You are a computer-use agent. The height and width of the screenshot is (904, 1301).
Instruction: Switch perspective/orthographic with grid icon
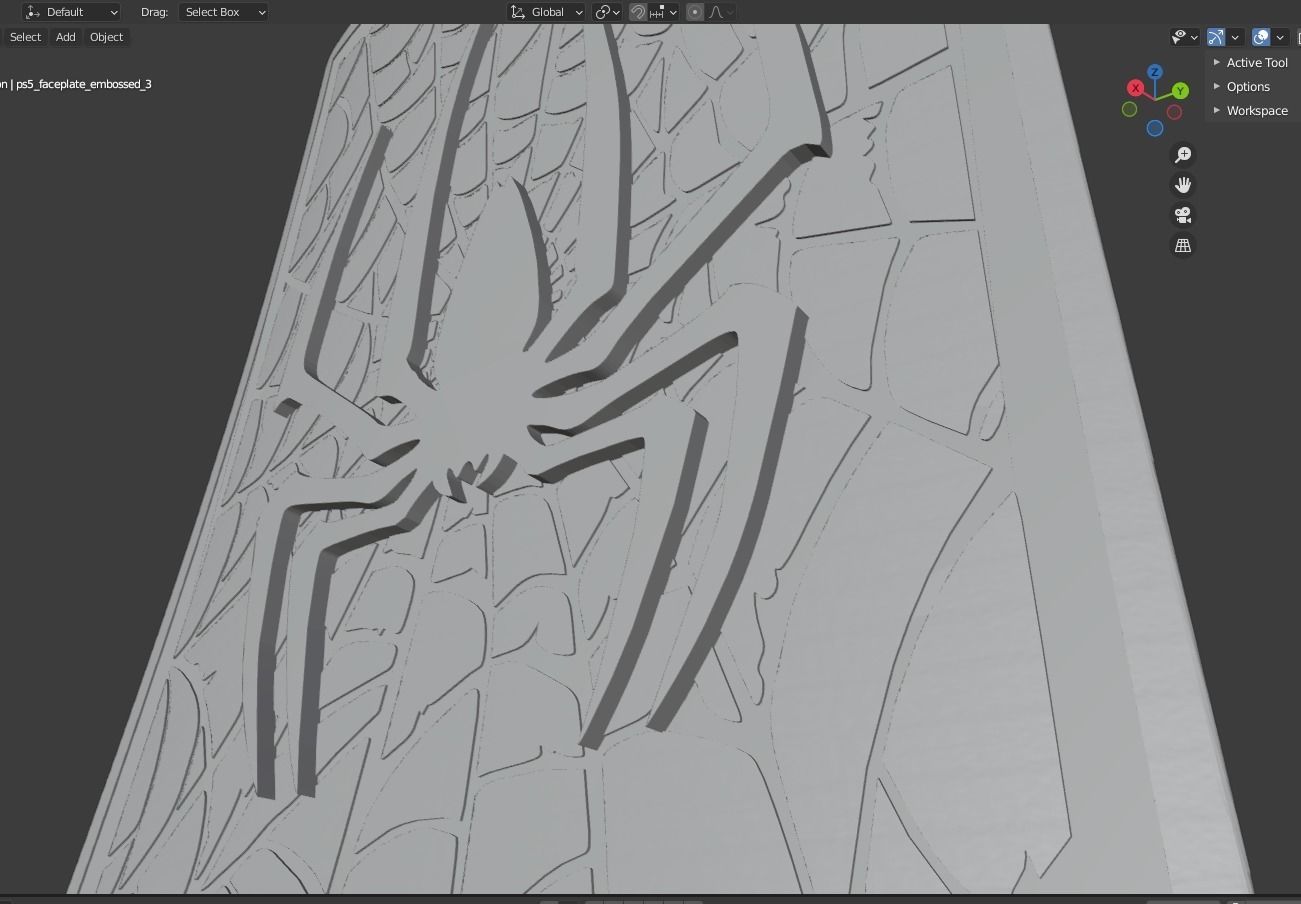pos(1183,245)
